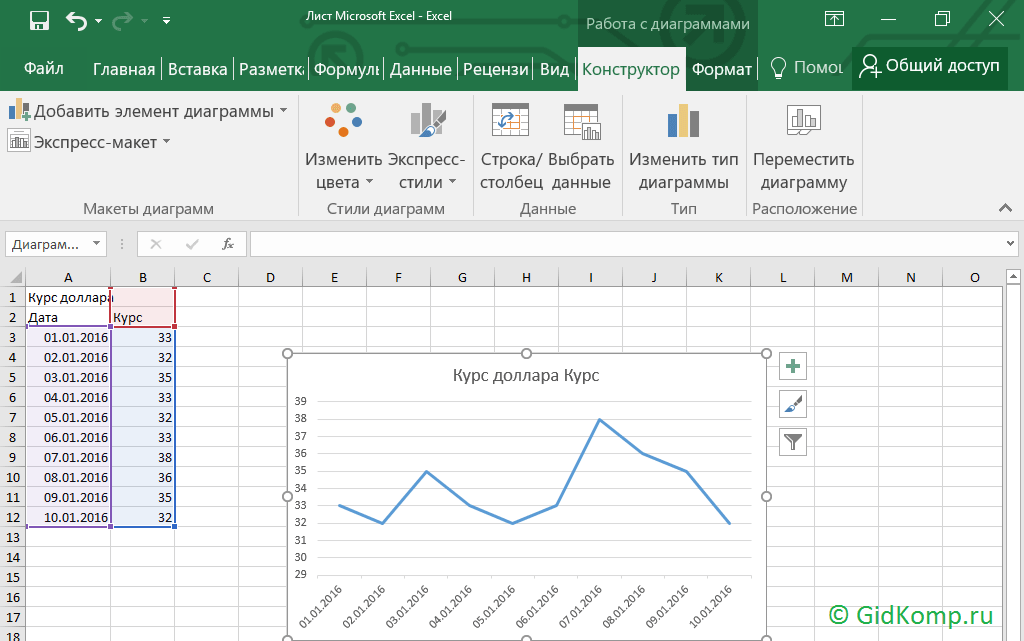
Task: Open the Файл menu
Action: click(44, 69)
